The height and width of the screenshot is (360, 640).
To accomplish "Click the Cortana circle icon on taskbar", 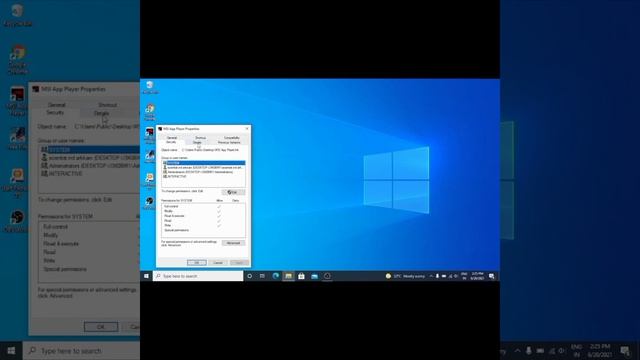I will click(x=249, y=276).
